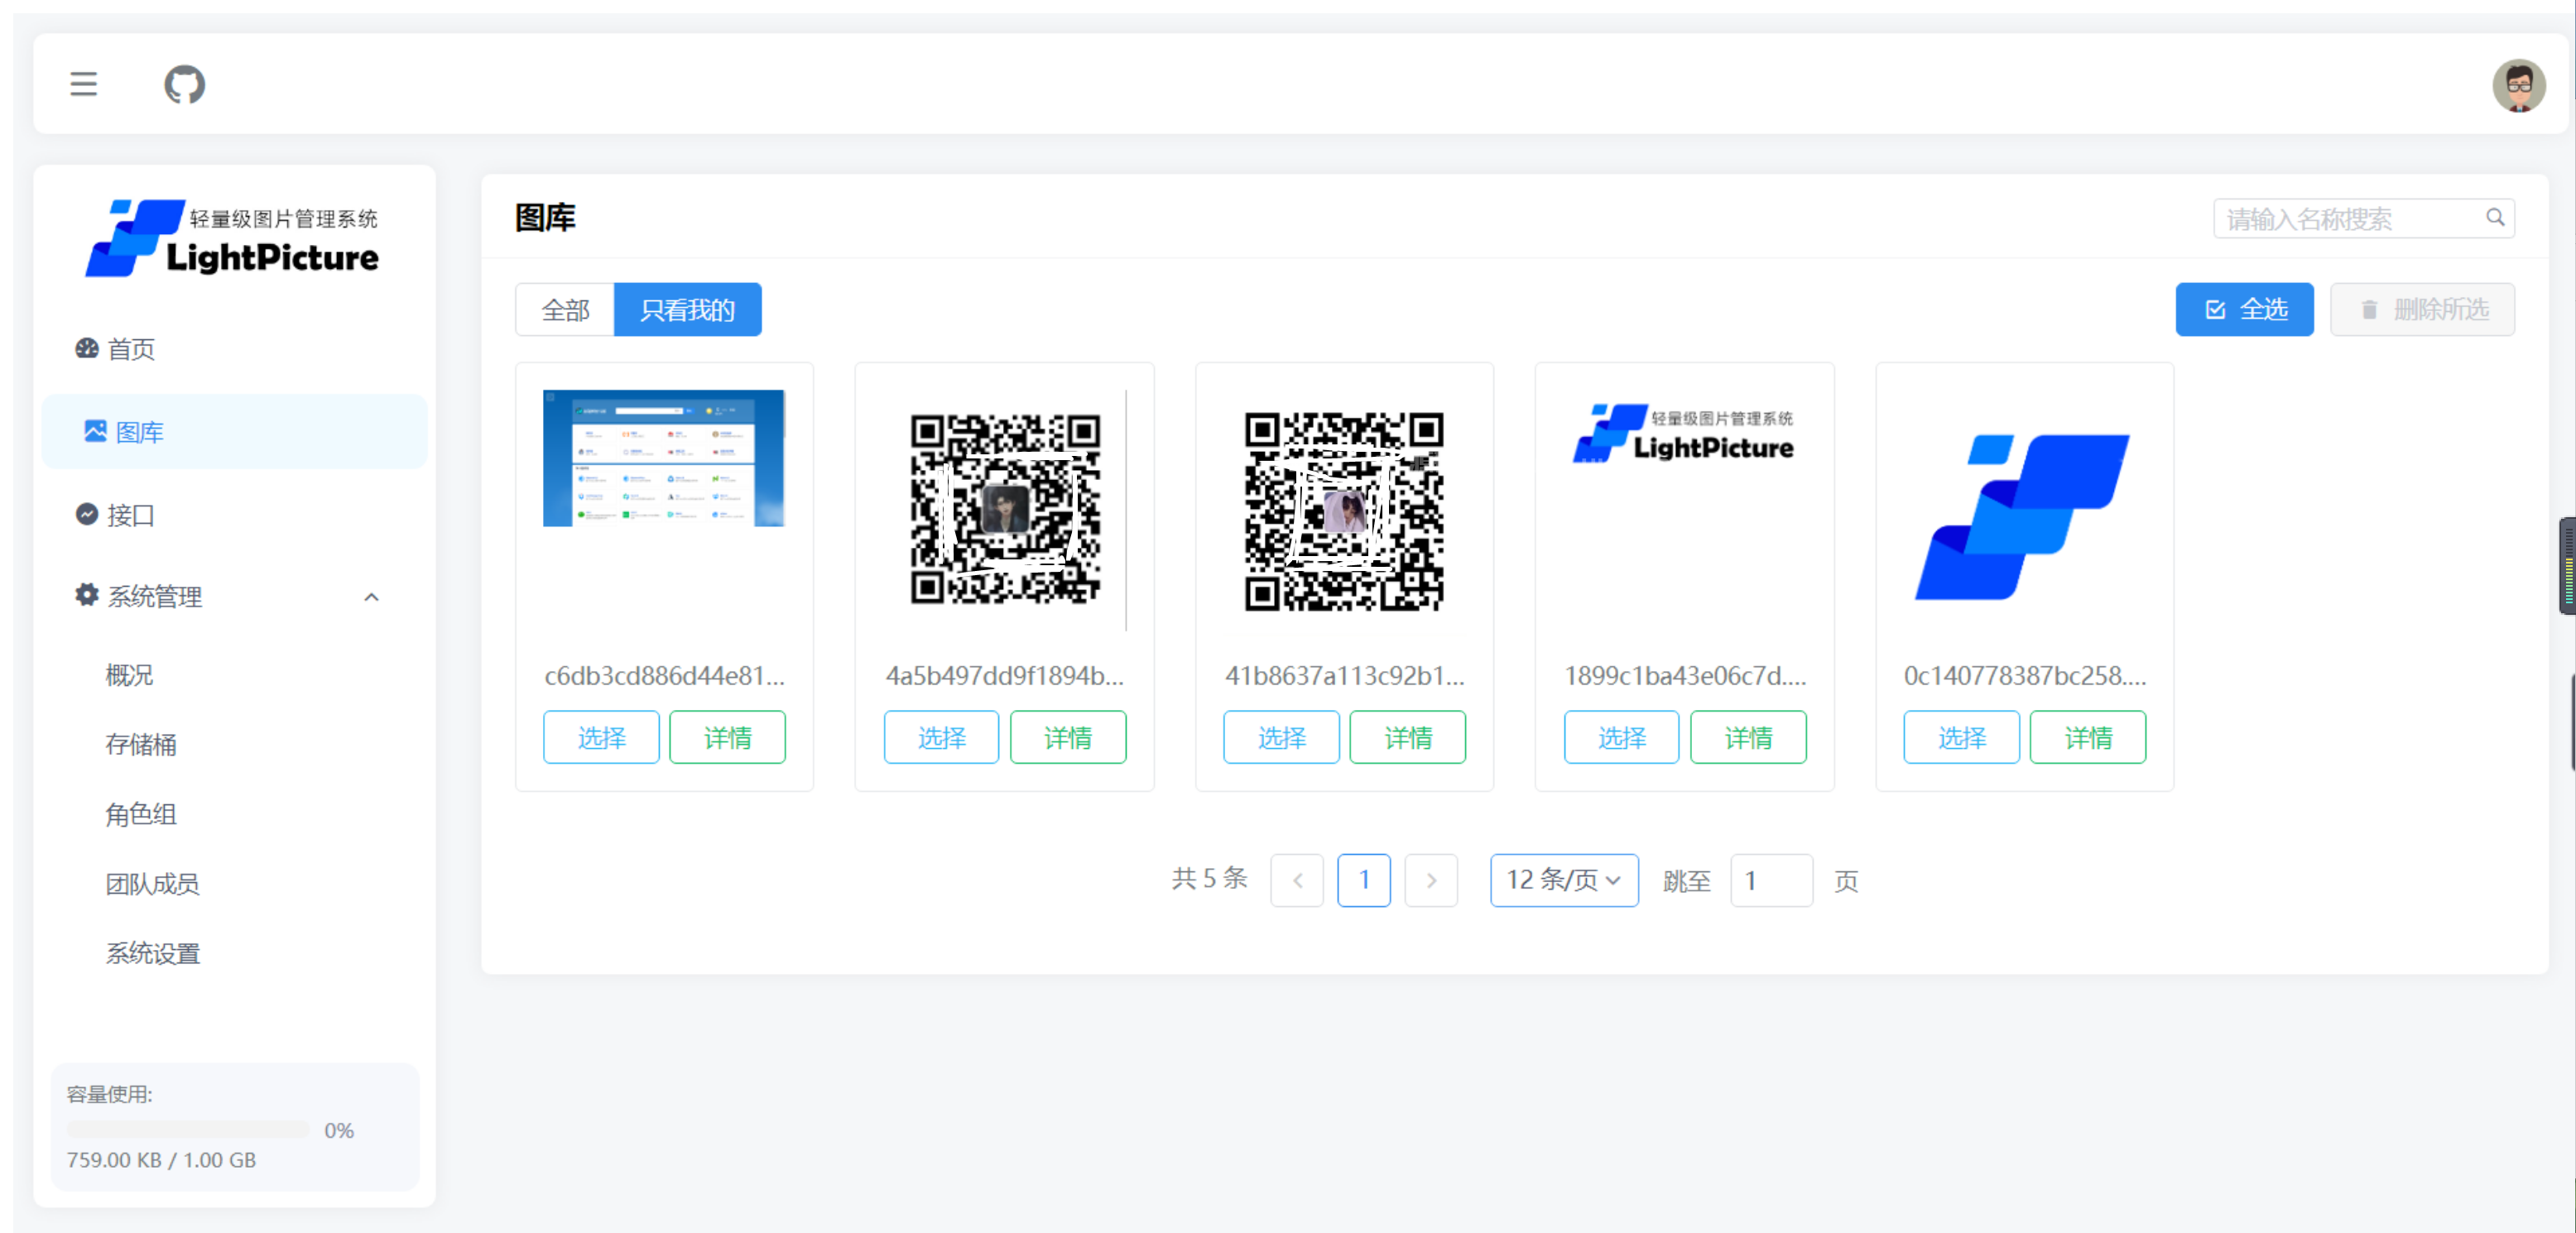The image size is (2576, 1233).
Task: Open the 12条/页 per-page dropdown
Action: (x=1563, y=880)
